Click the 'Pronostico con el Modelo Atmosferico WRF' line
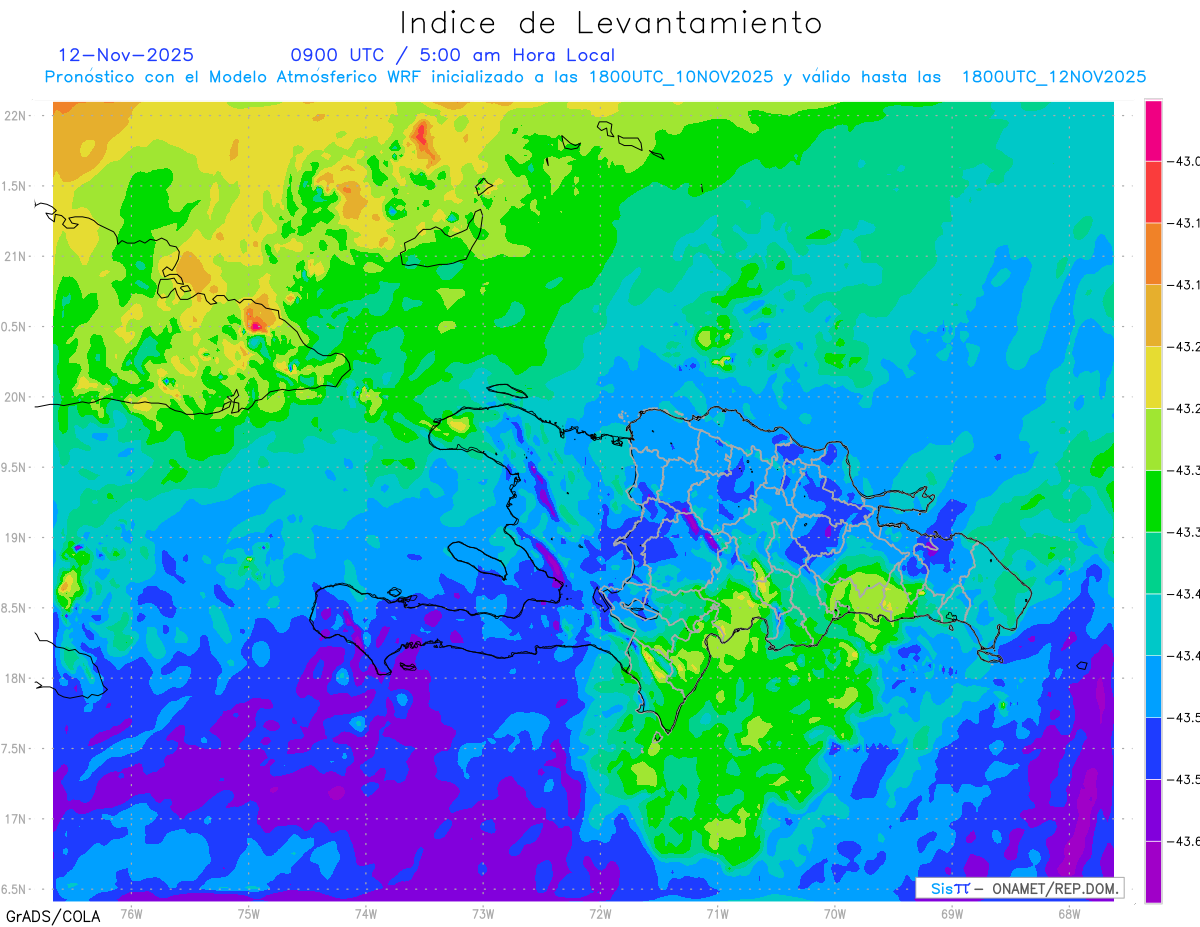Image resolution: width=1200 pixels, height=927 pixels. pyautogui.click(x=595, y=77)
